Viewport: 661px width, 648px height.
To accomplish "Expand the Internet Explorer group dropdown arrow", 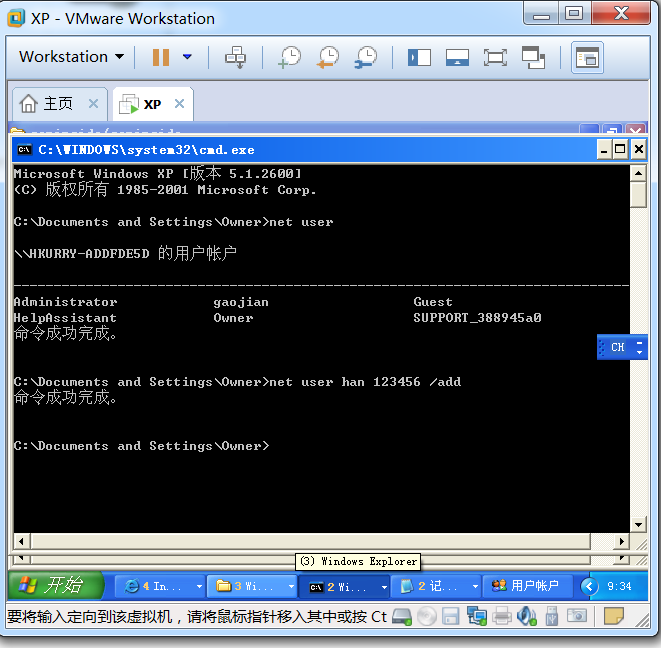I will pyautogui.click(x=199, y=586).
